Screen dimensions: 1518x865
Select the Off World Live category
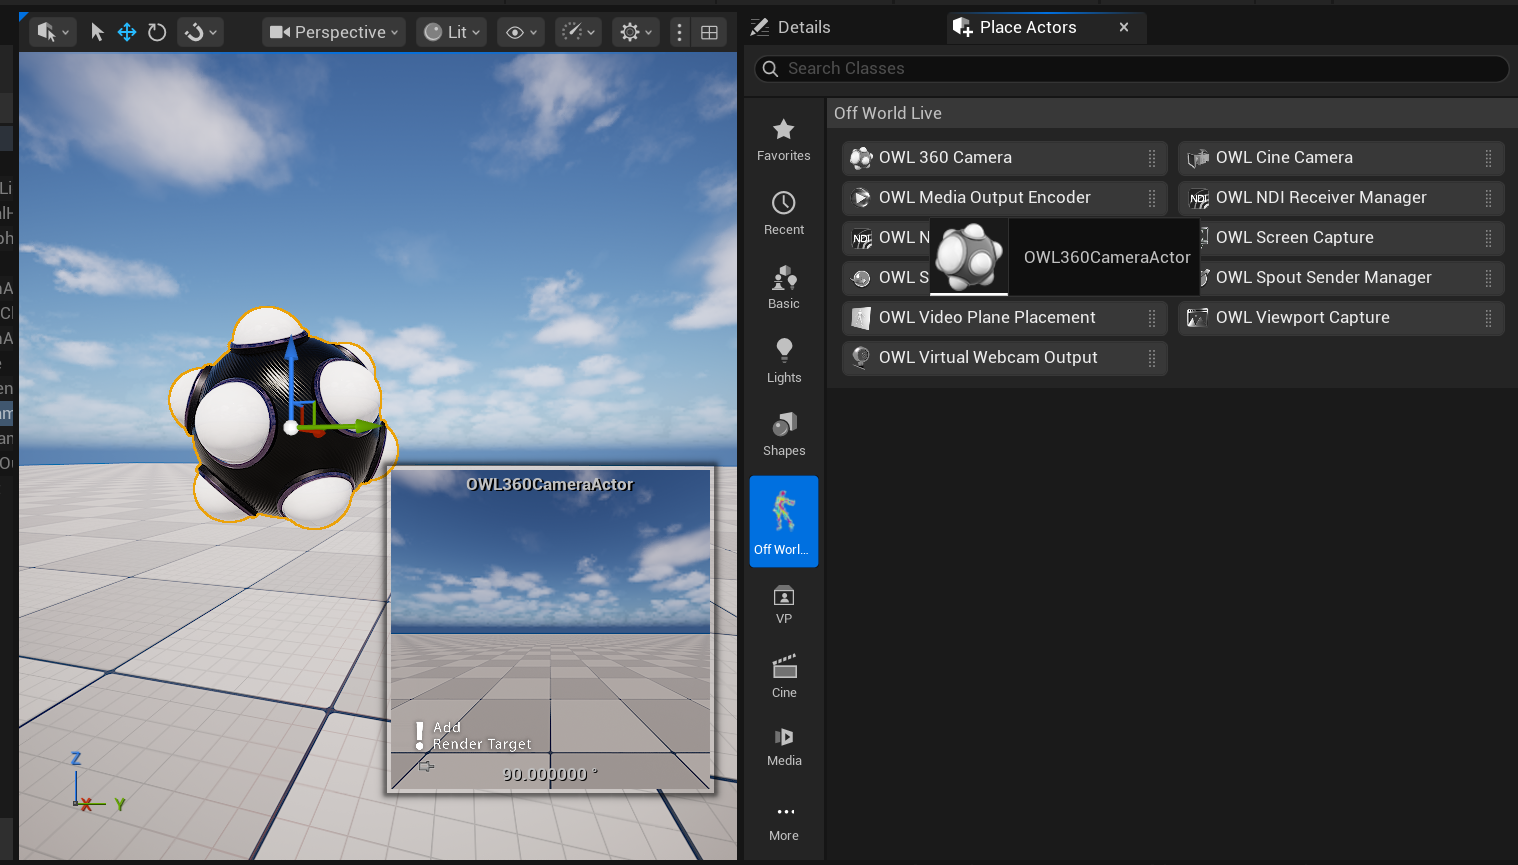pos(784,521)
